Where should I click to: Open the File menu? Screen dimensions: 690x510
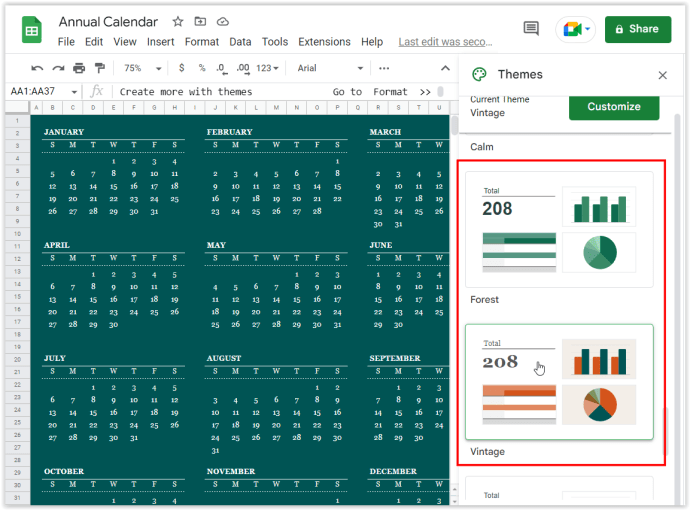point(66,42)
